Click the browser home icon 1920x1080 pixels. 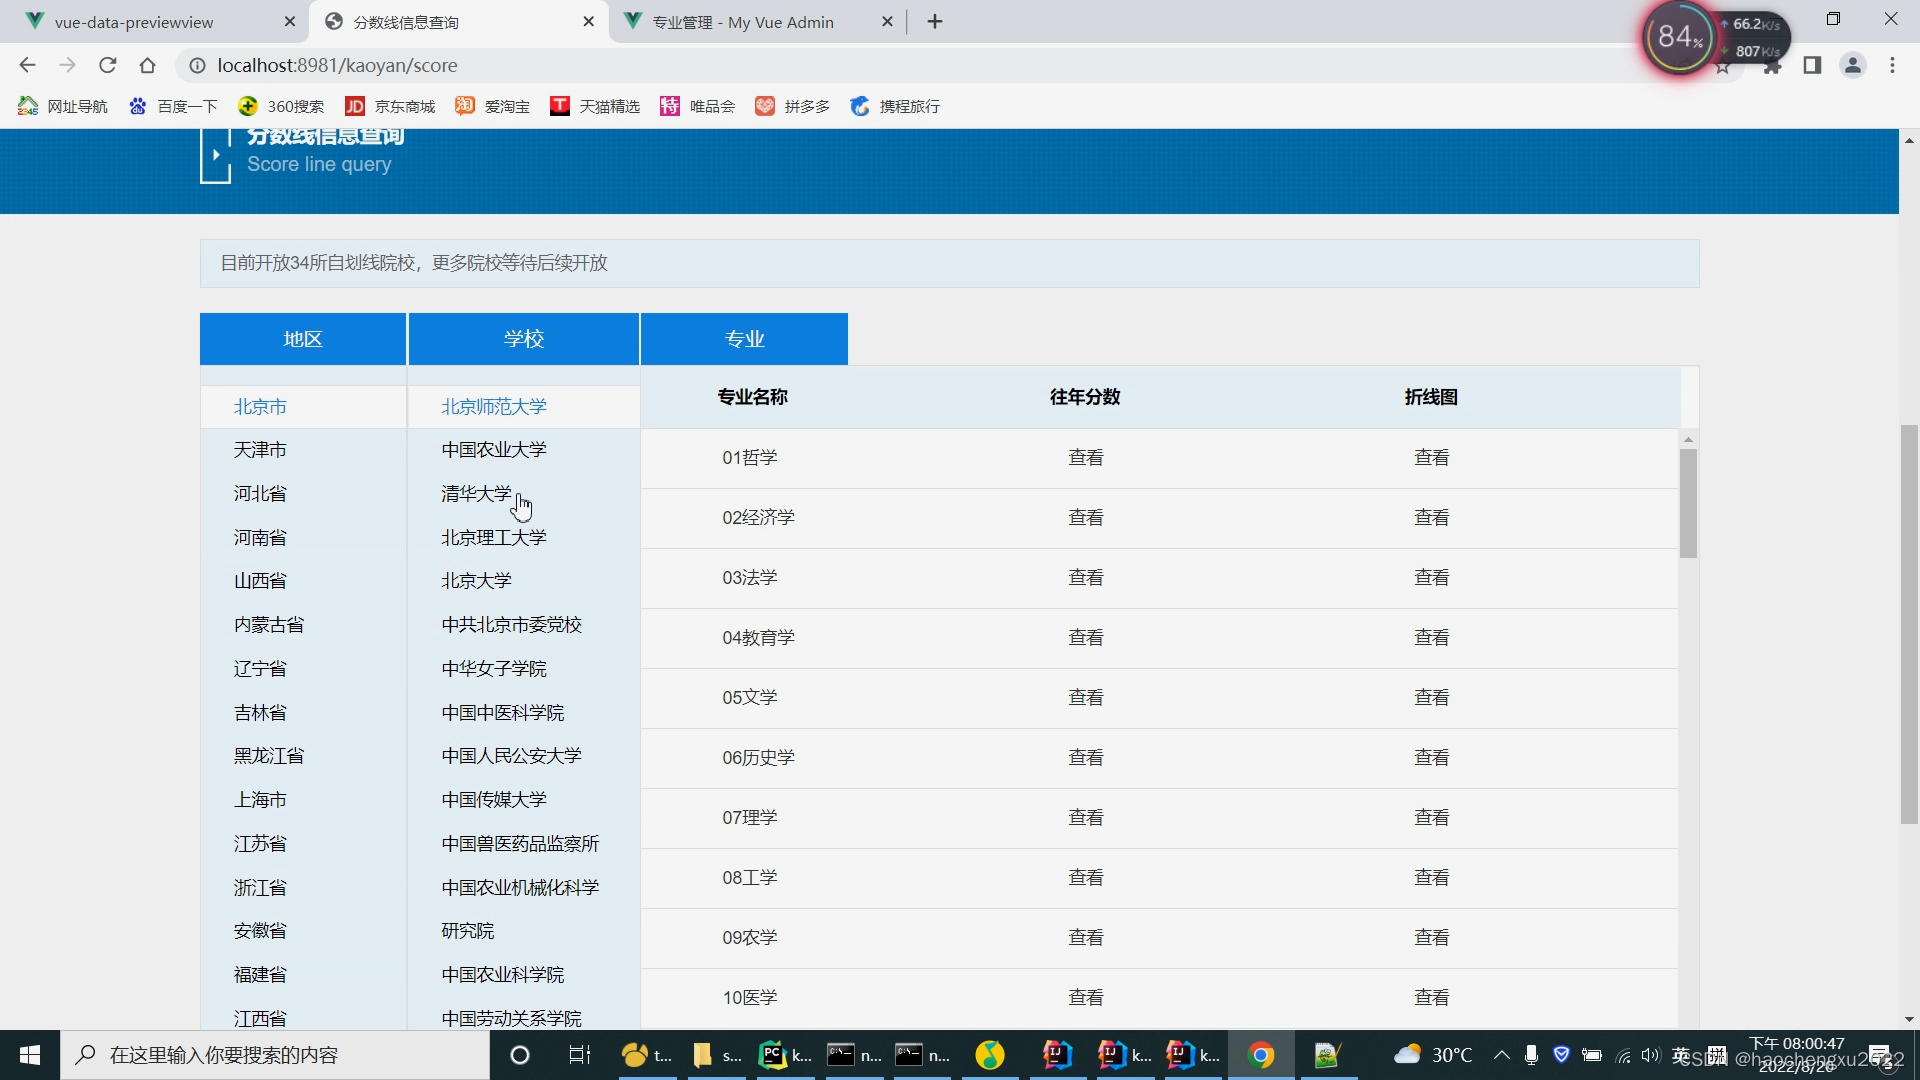click(x=148, y=65)
